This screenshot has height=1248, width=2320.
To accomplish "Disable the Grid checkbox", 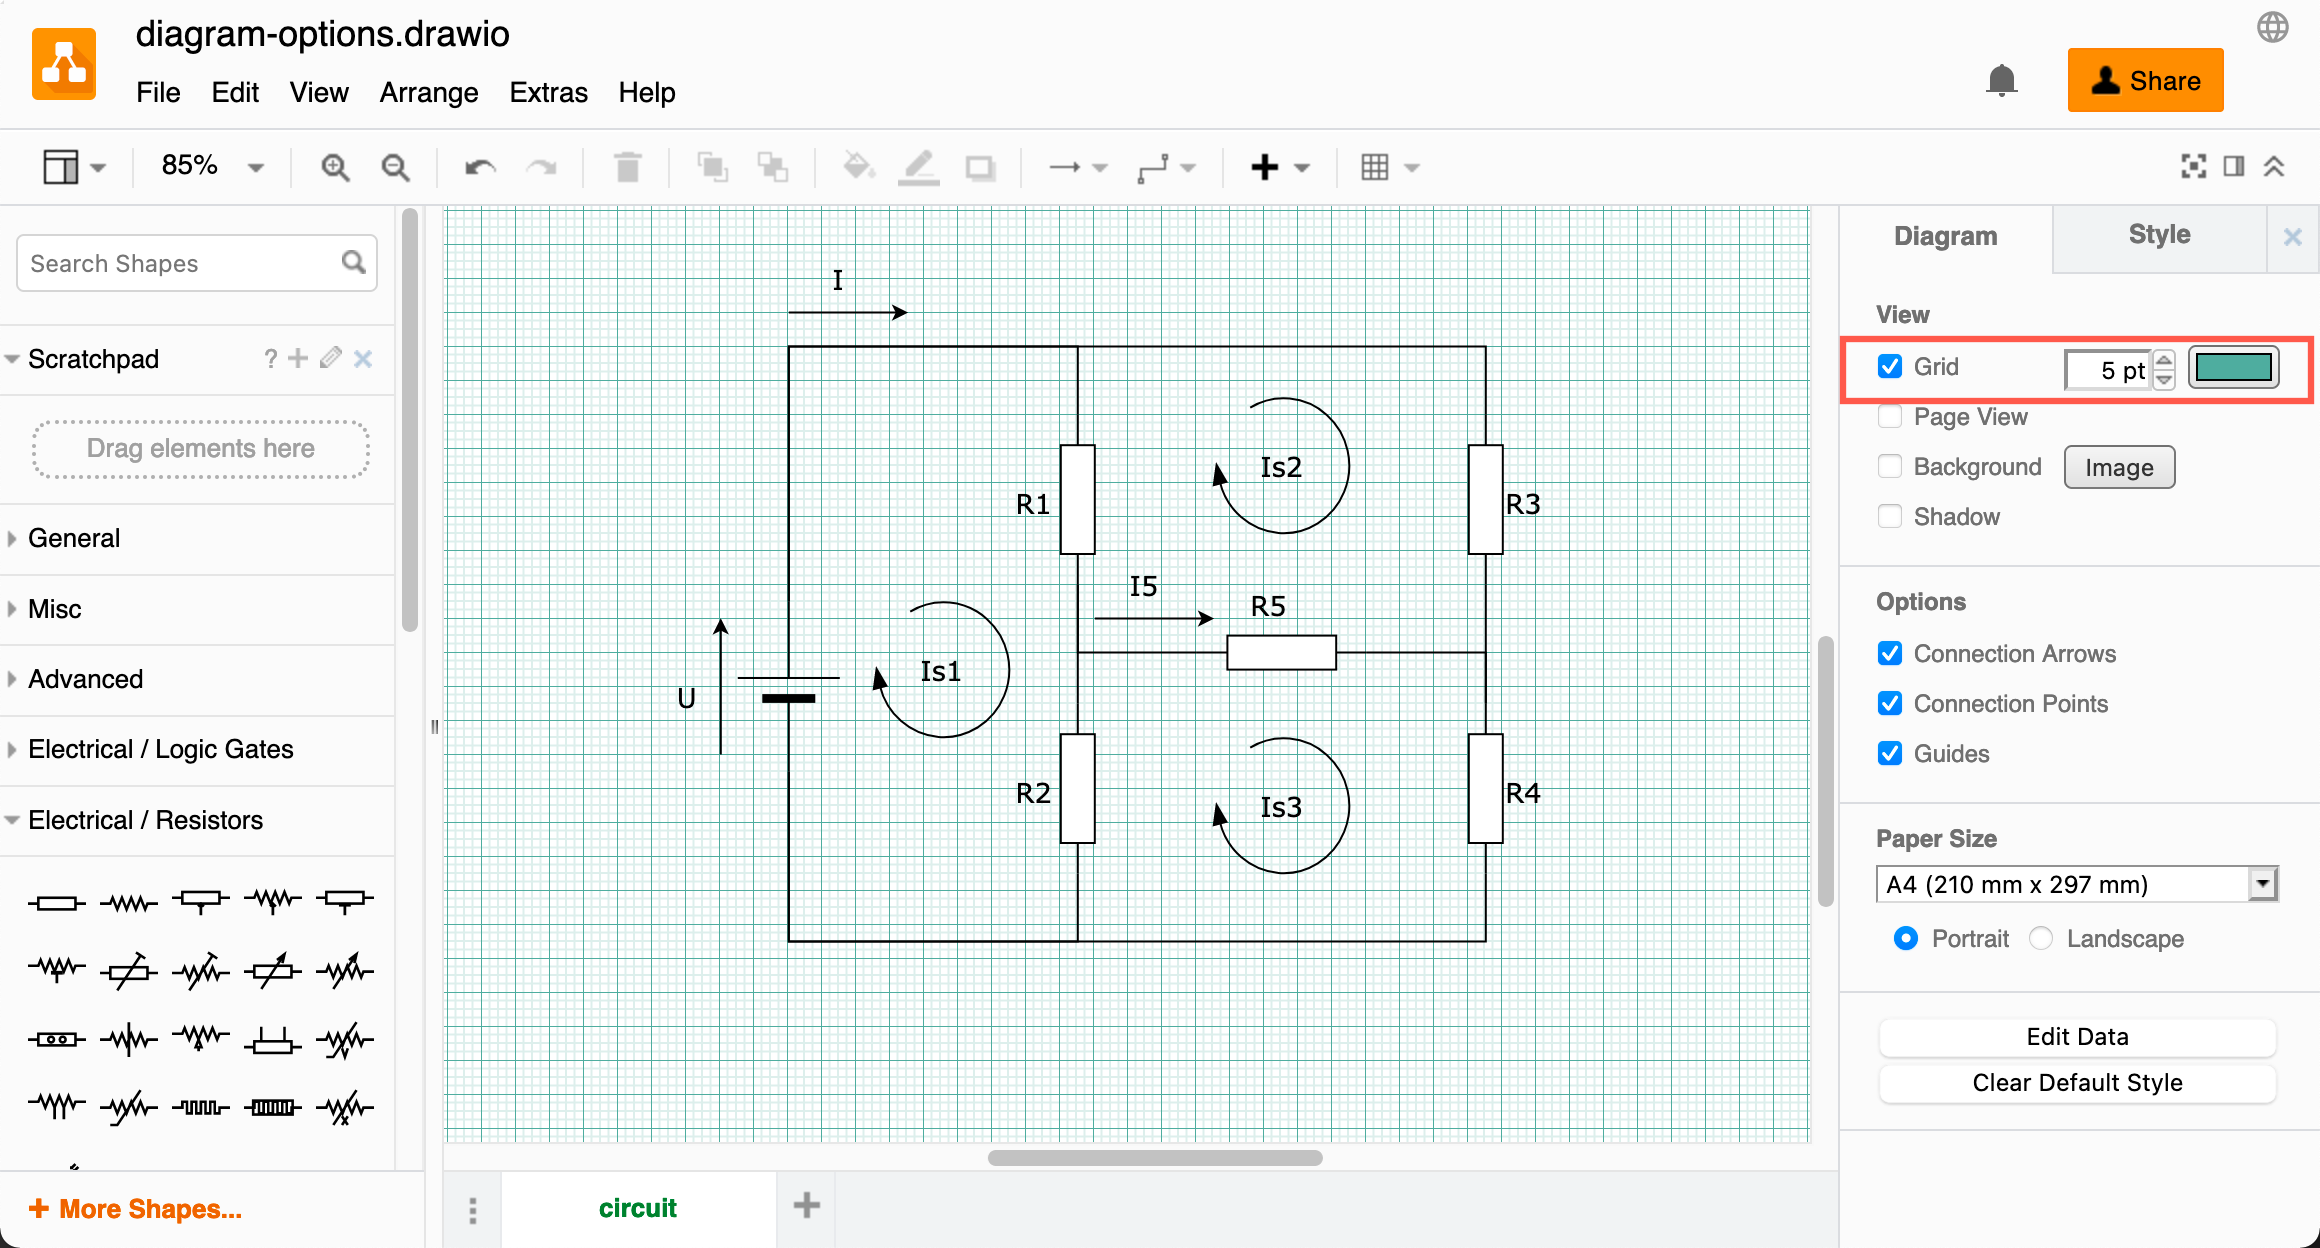I will point(1889,366).
